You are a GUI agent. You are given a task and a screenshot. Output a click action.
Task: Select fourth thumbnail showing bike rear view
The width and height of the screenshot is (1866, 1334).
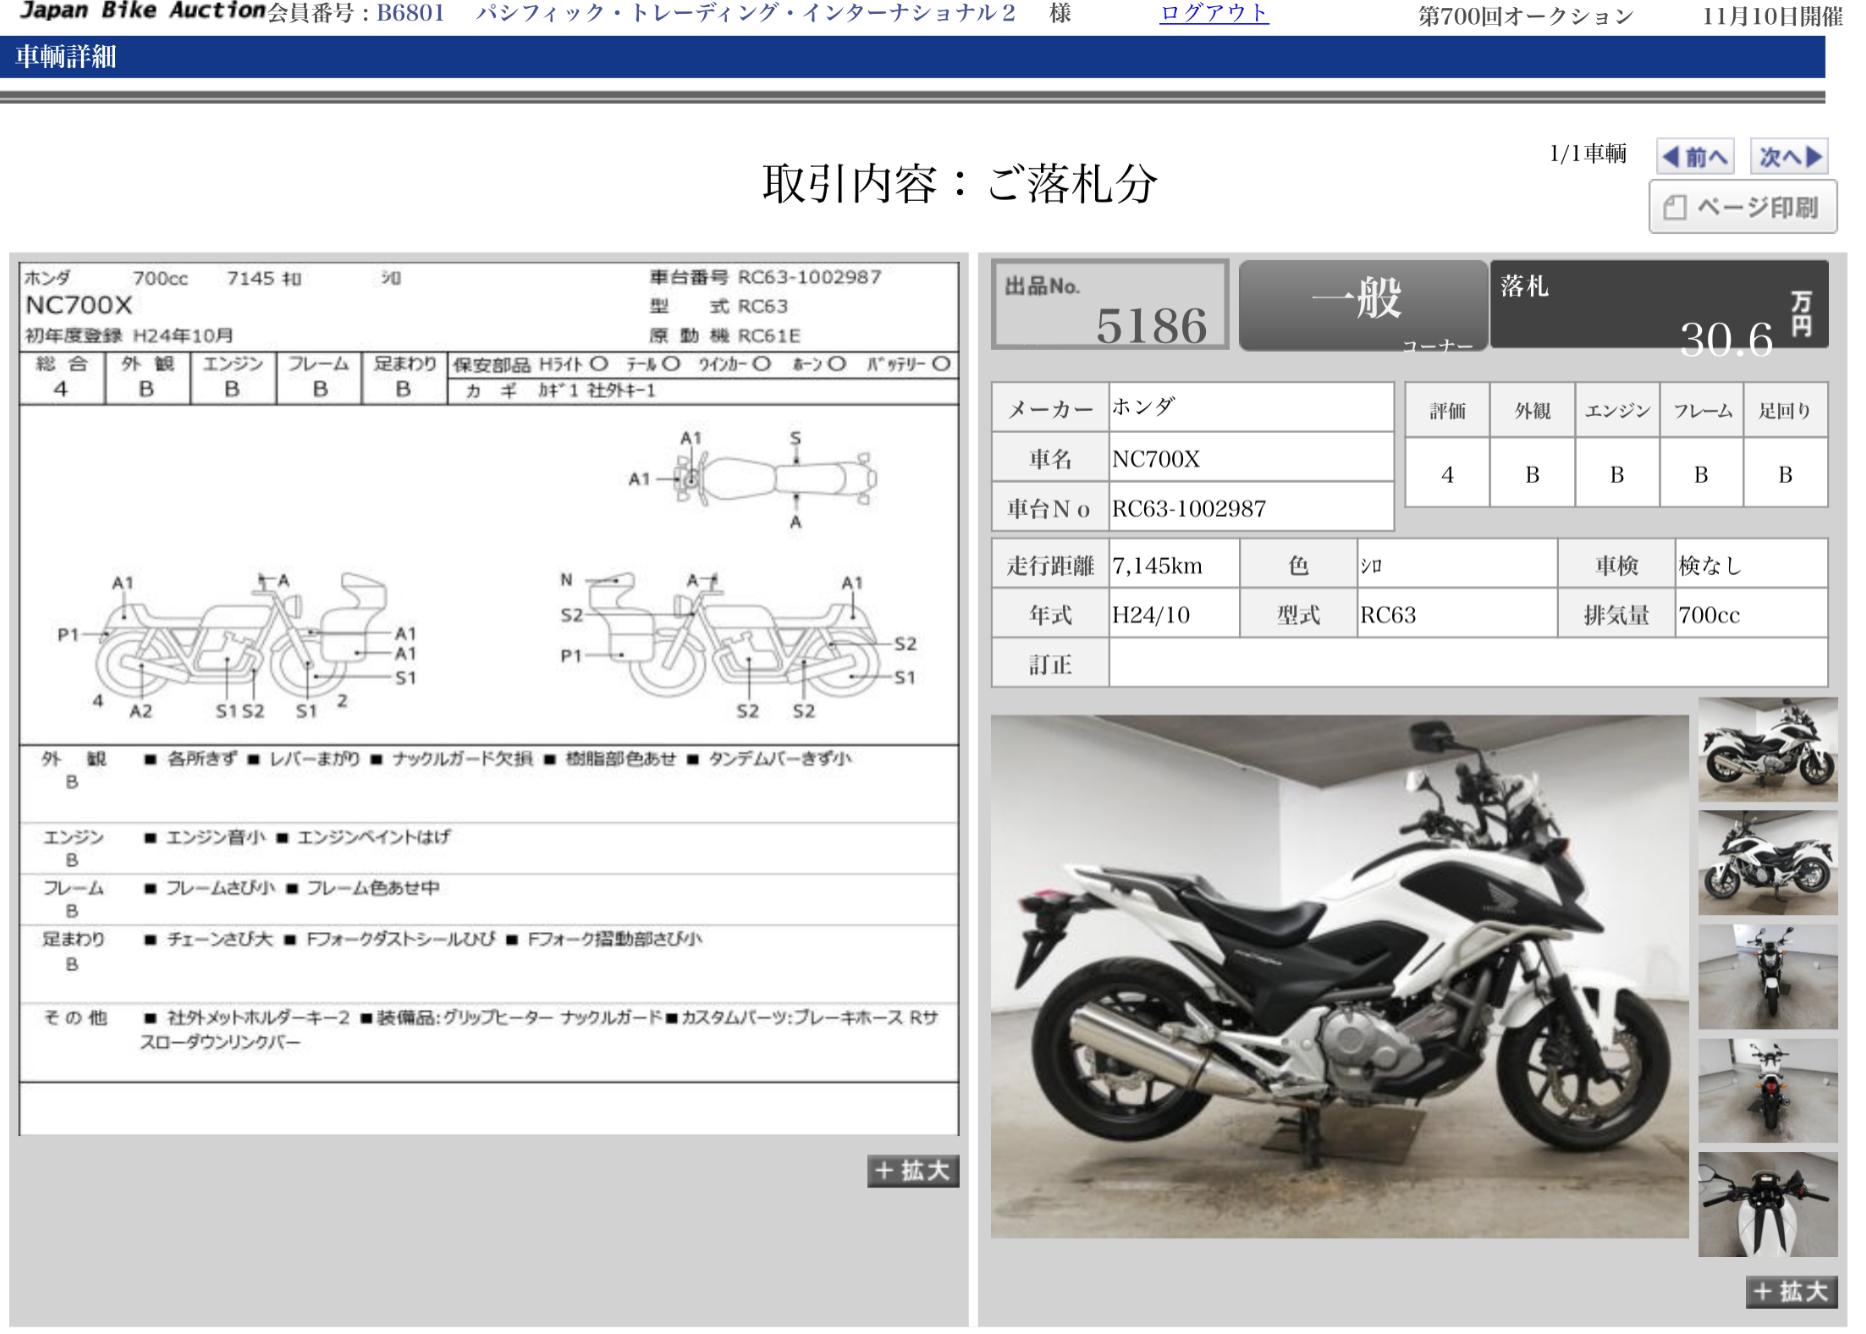1767,1091
